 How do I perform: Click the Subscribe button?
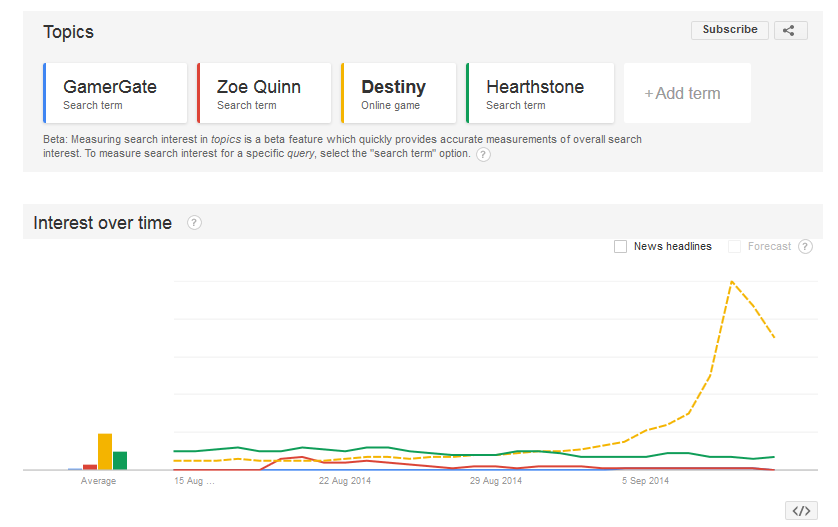tap(730, 30)
